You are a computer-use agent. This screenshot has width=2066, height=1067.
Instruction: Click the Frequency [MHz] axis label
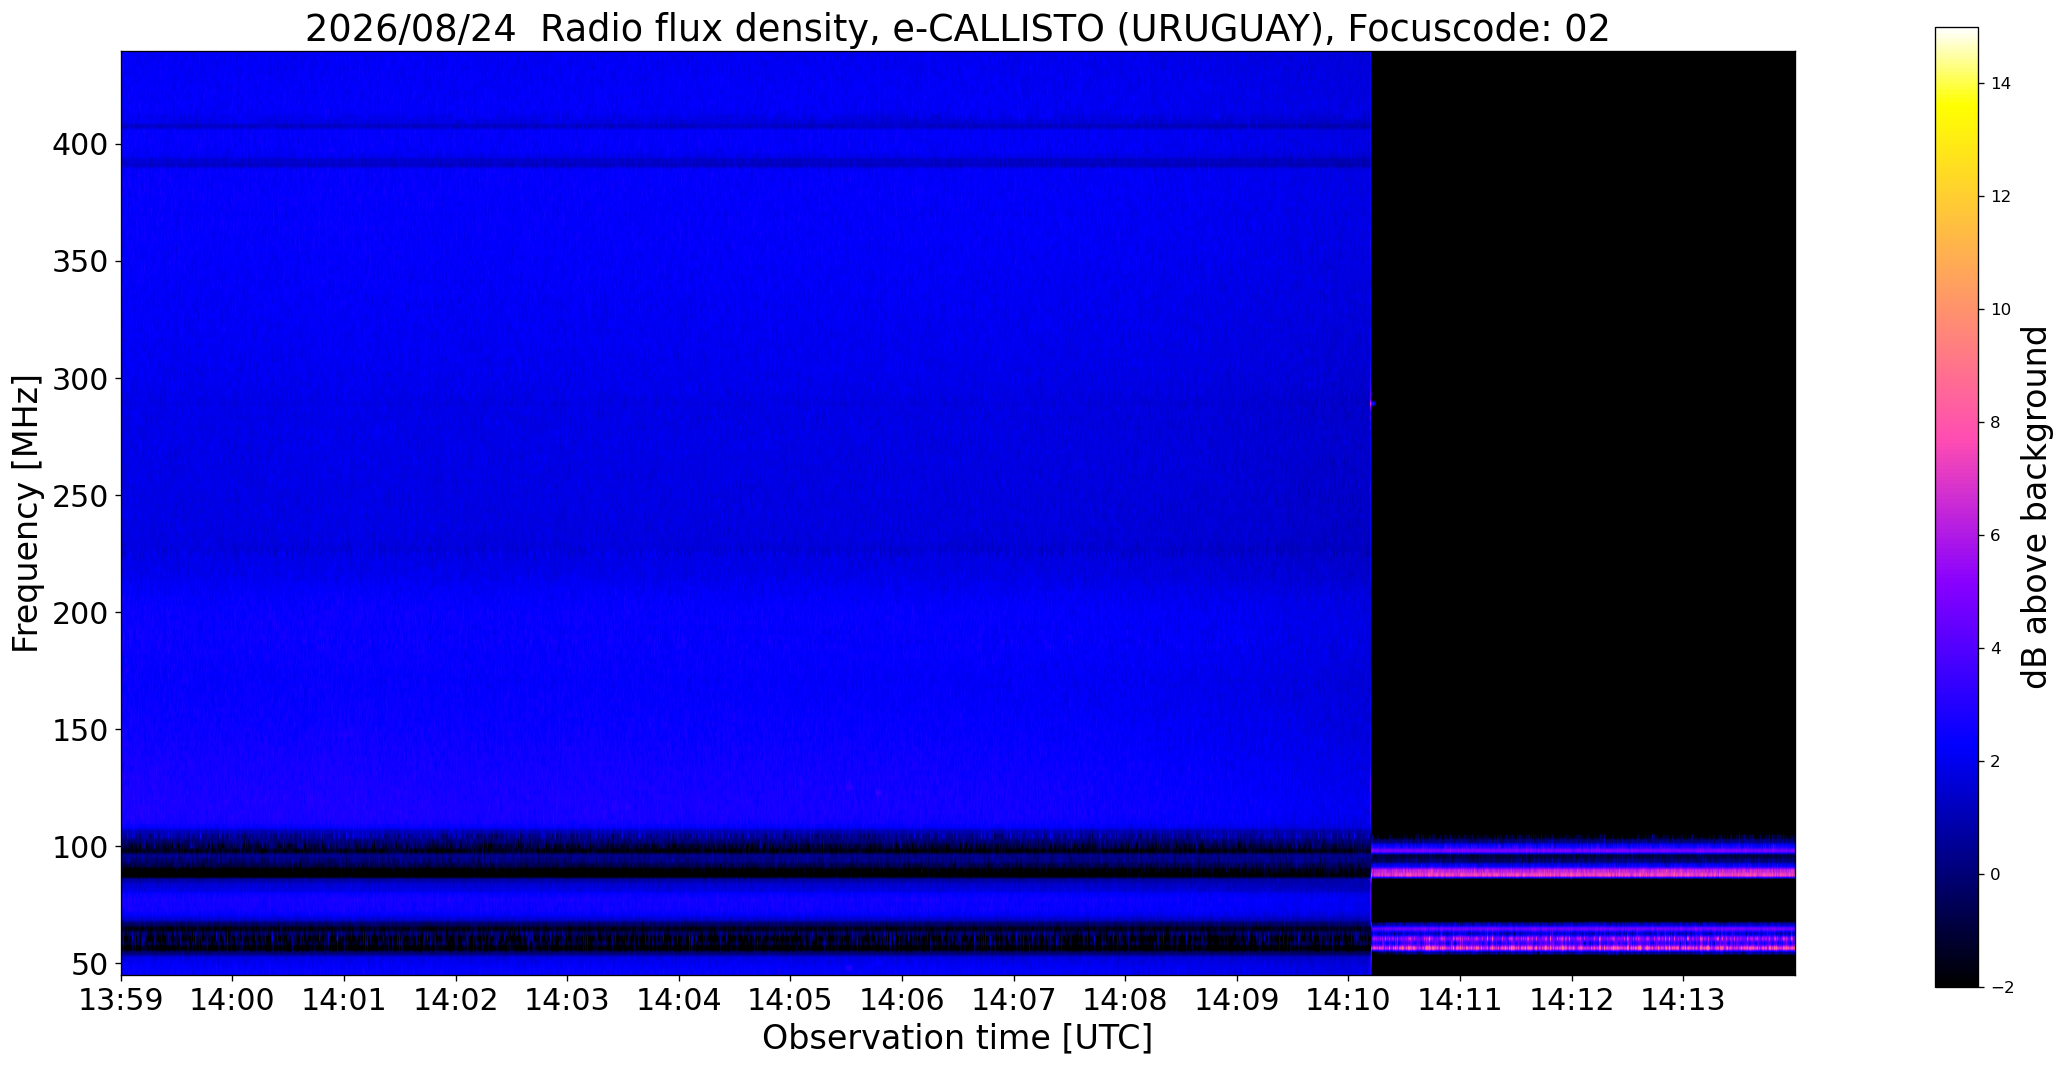click(26, 514)
